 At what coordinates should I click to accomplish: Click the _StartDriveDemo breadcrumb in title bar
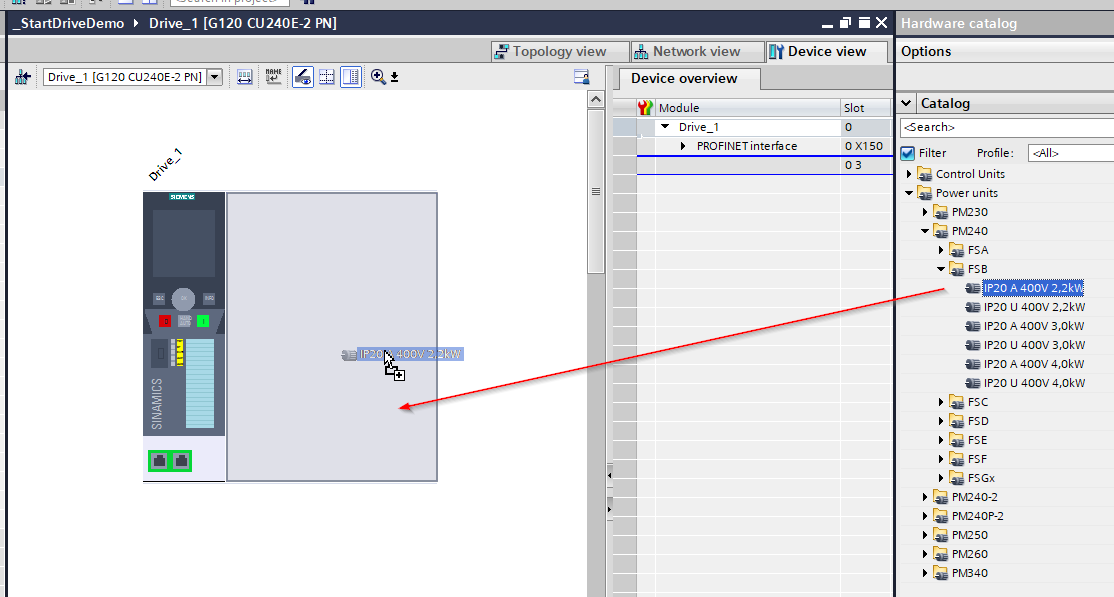[67, 23]
